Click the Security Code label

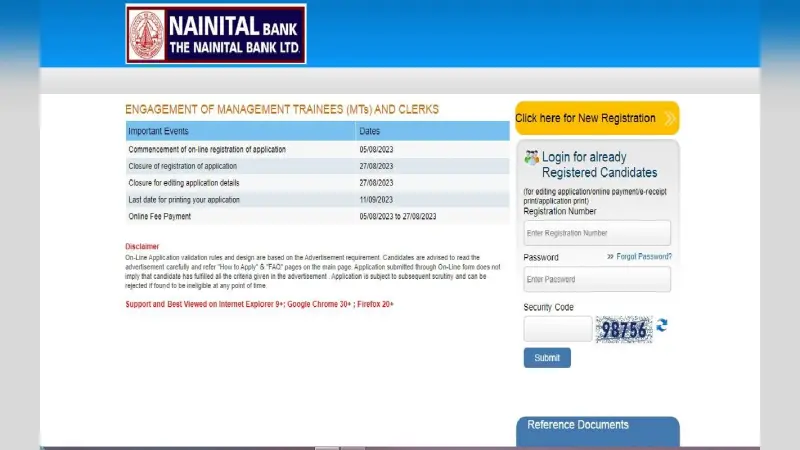[x=548, y=307]
